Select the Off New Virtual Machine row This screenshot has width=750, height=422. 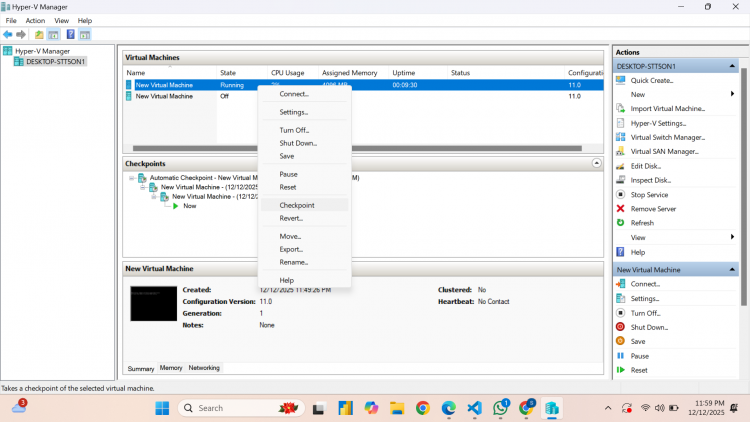click(x=363, y=96)
